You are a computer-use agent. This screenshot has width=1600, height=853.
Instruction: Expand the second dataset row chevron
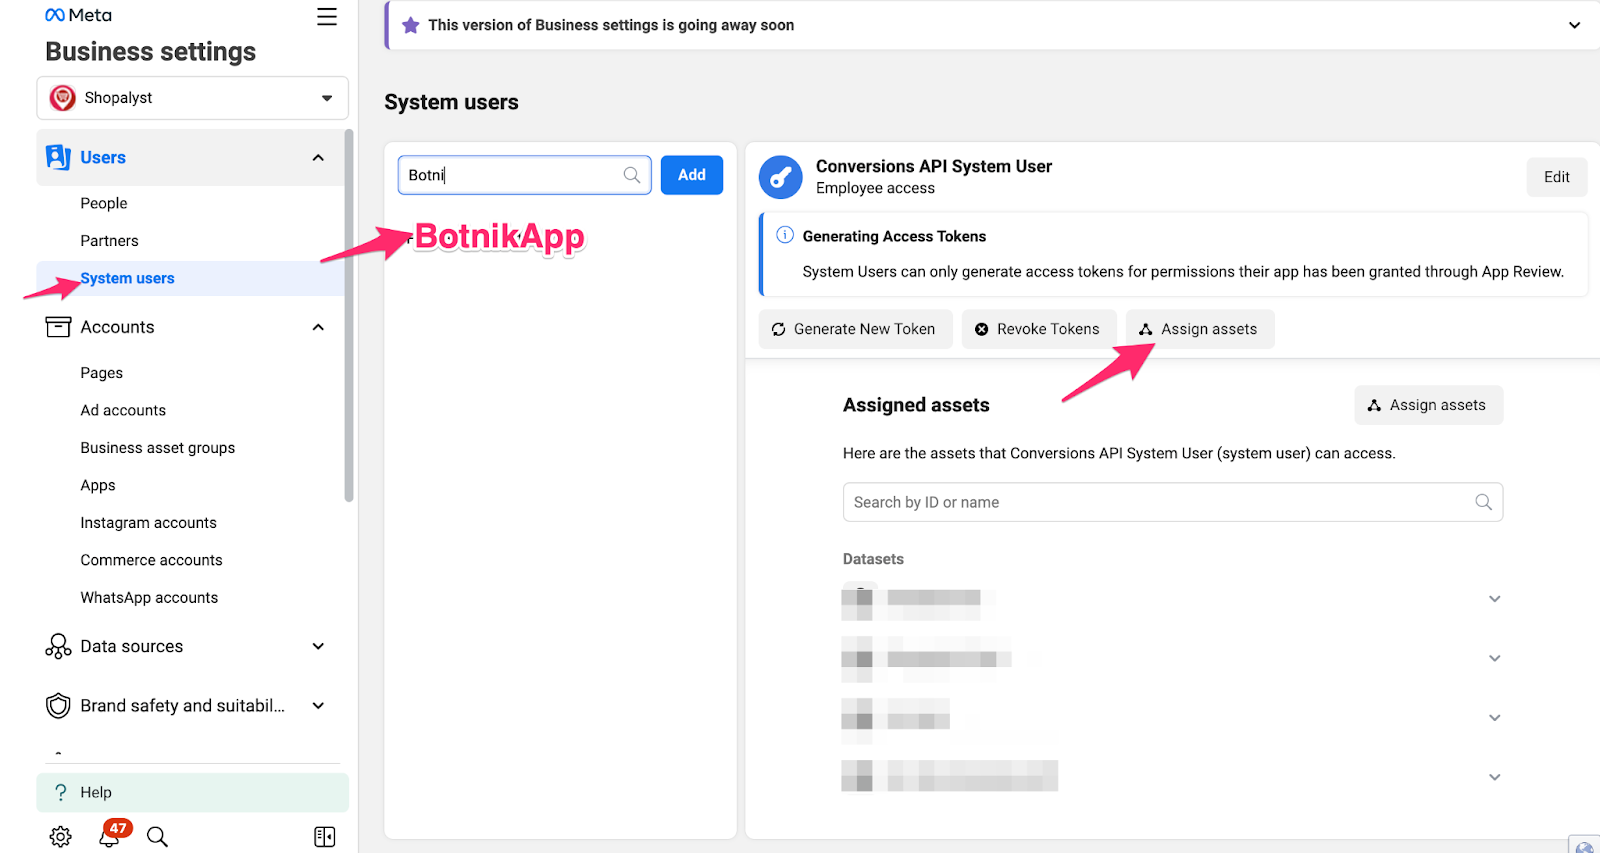point(1494,658)
